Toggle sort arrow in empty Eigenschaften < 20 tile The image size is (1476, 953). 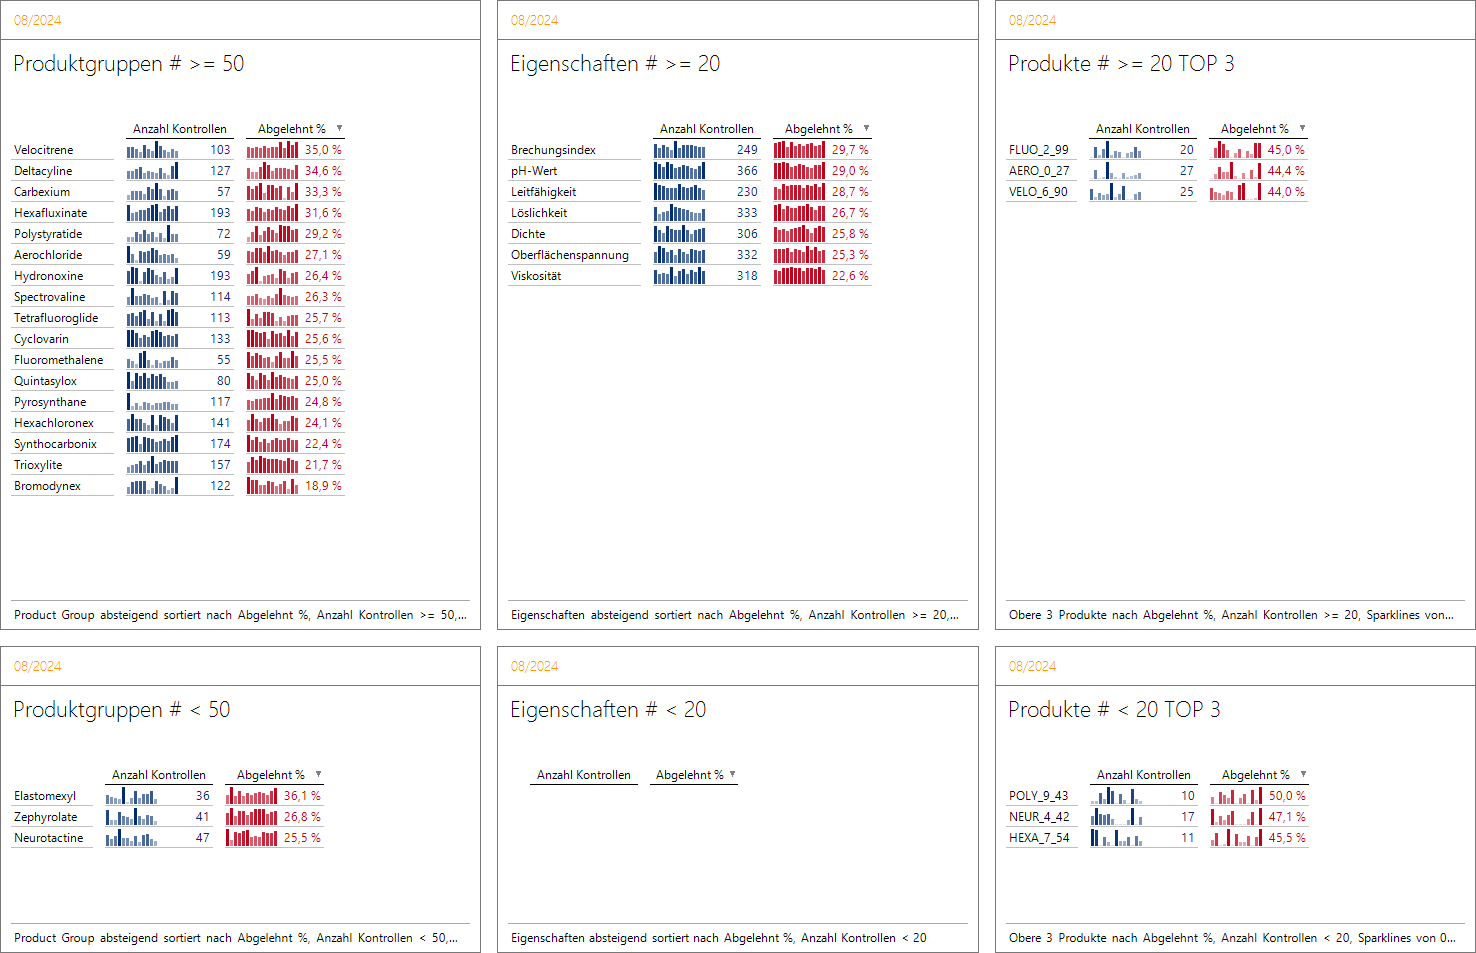tap(733, 774)
